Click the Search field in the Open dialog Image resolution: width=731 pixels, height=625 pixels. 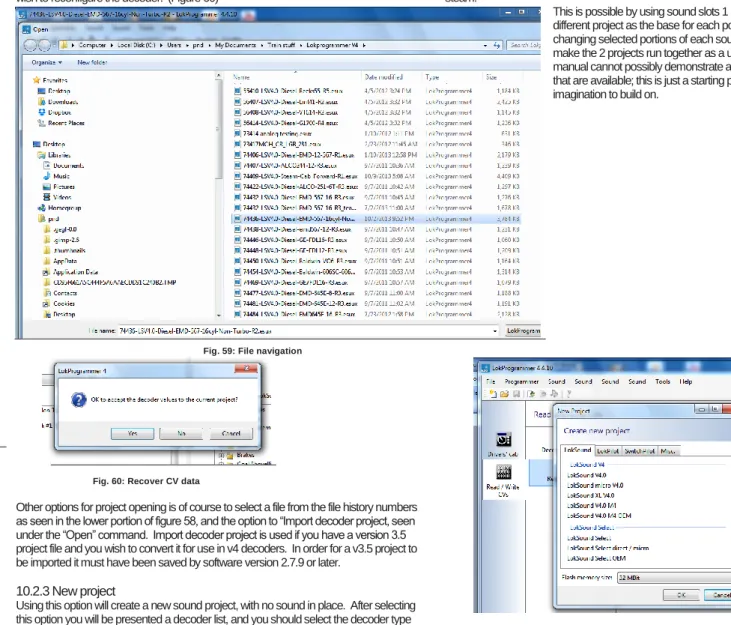click(x=524, y=45)
